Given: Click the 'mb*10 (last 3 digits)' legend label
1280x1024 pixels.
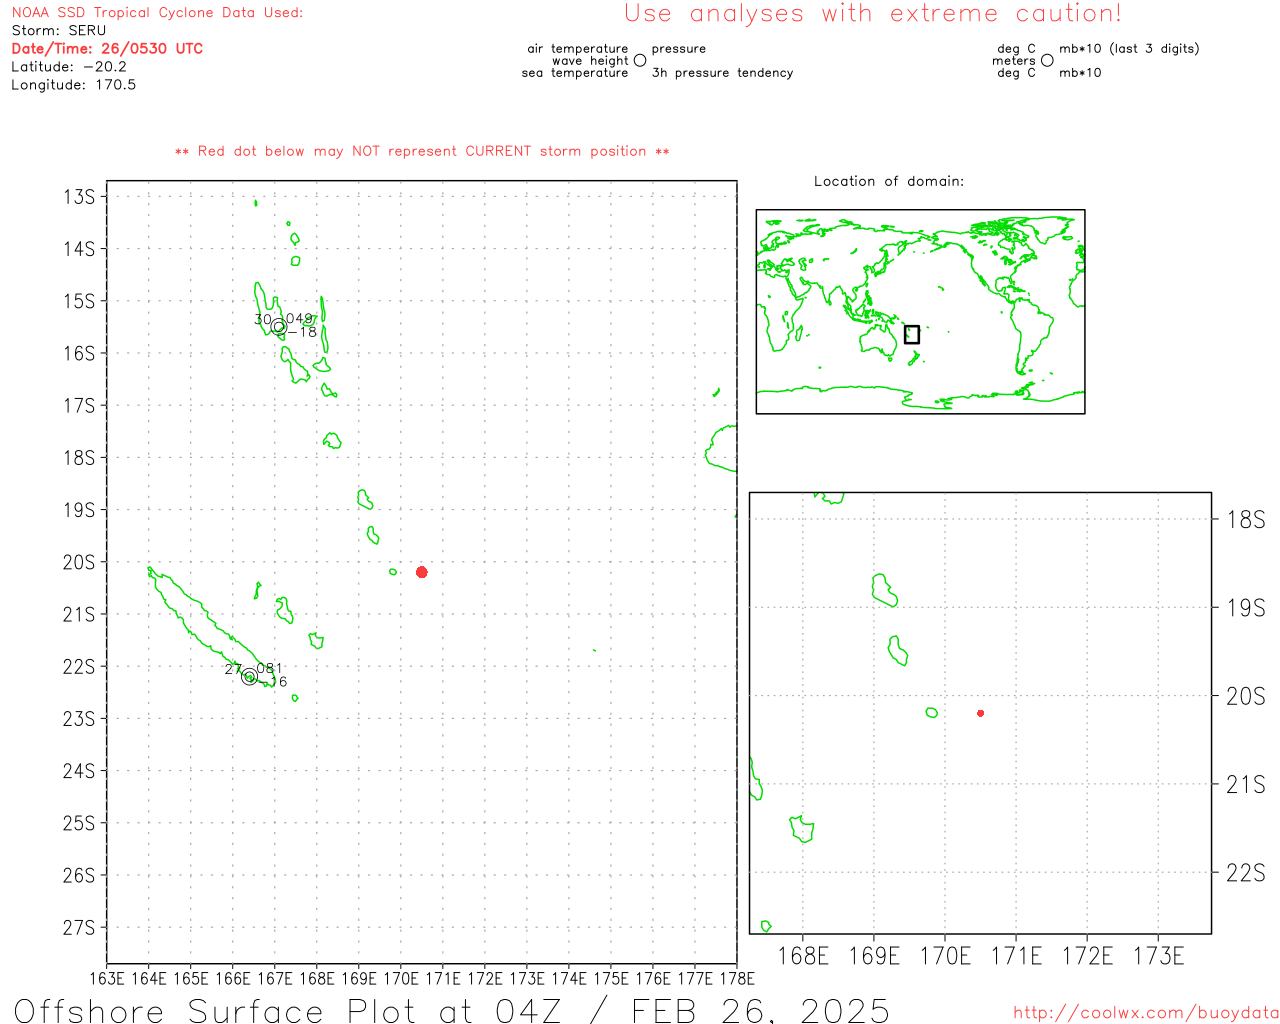Looking at the screenshot, I should [1129, 48].
